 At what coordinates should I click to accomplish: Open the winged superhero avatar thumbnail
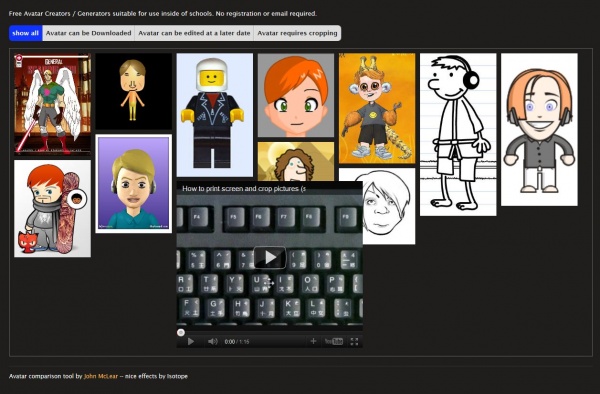click(52, 104)
